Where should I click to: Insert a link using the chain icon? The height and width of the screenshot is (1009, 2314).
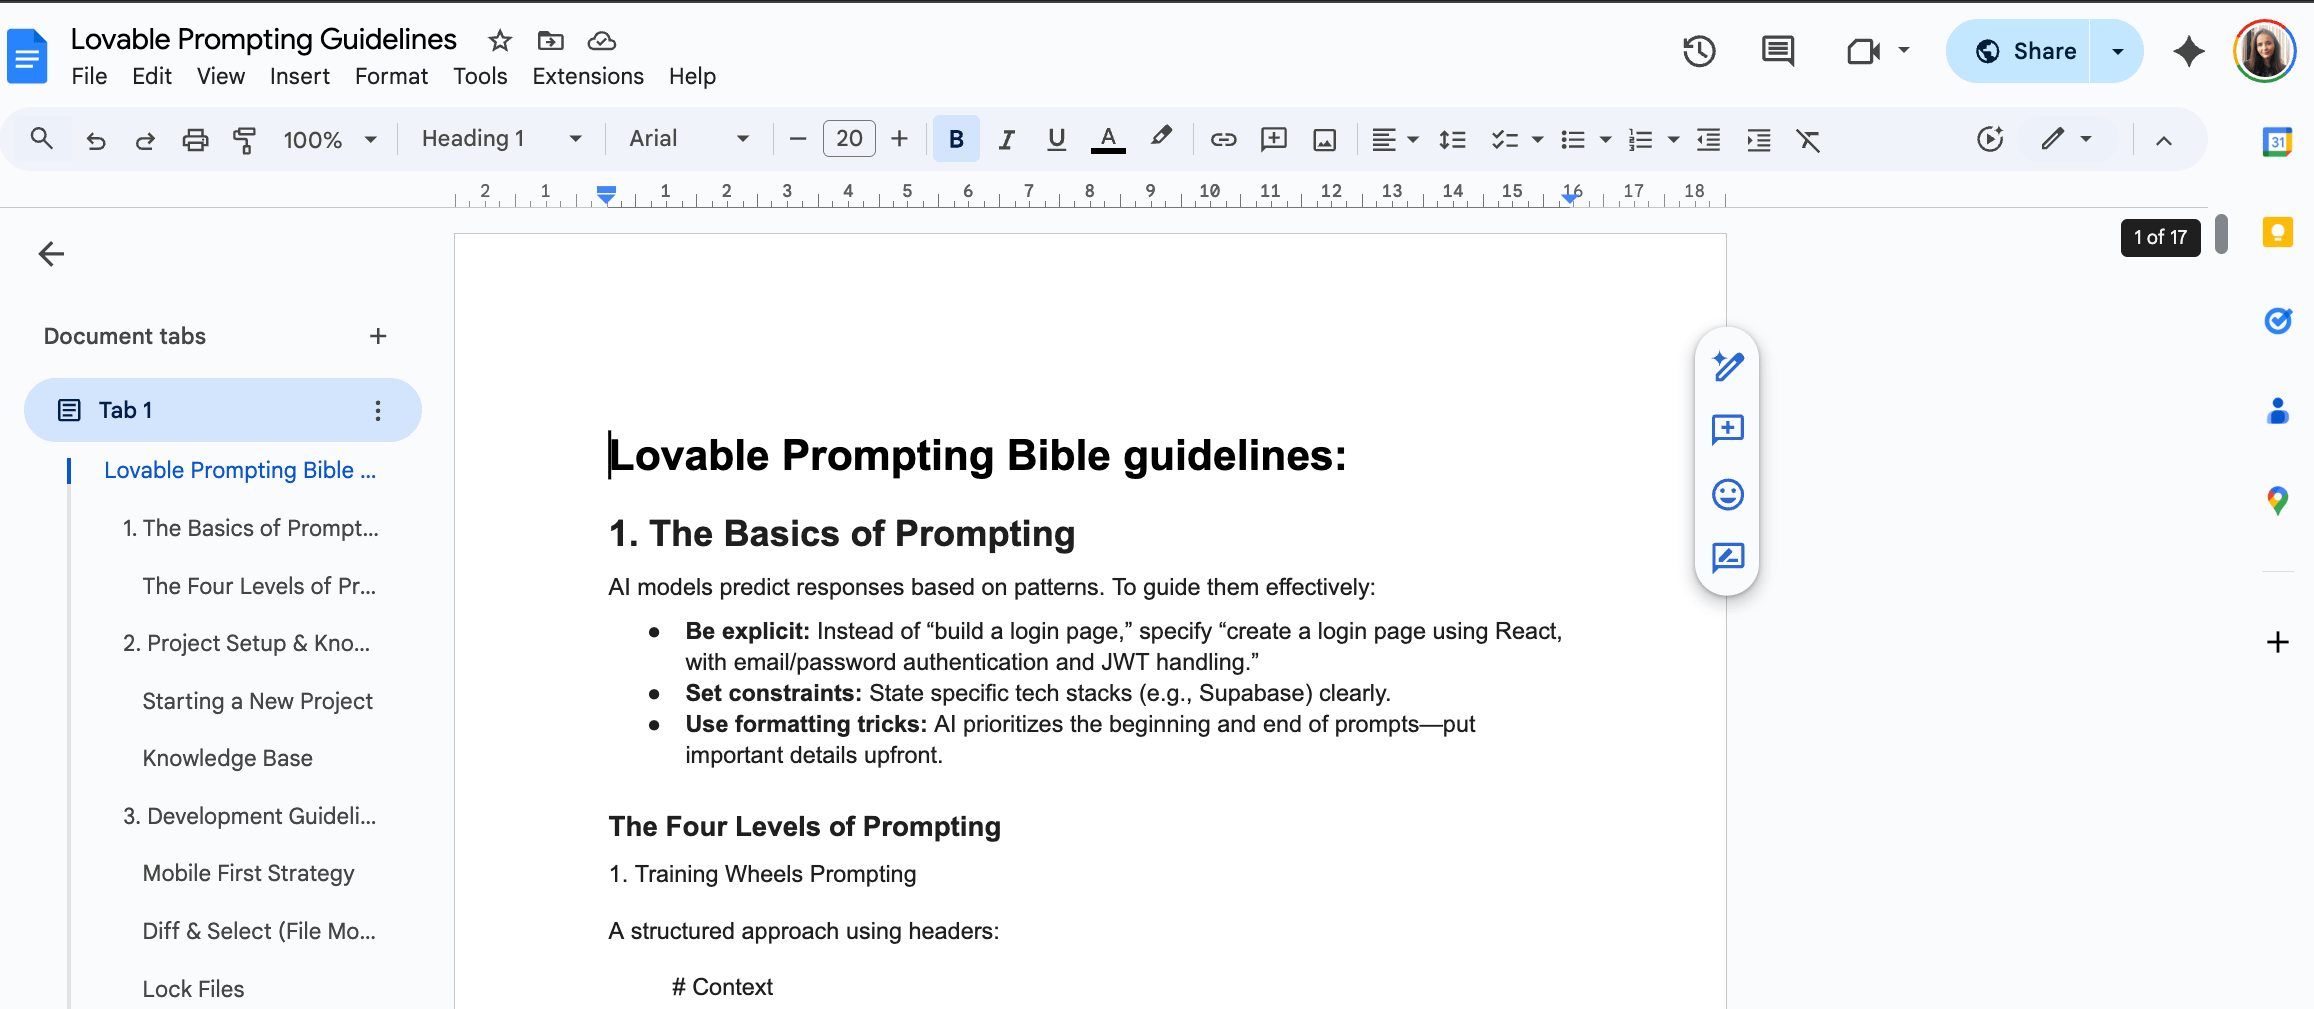click(1223, 139)
